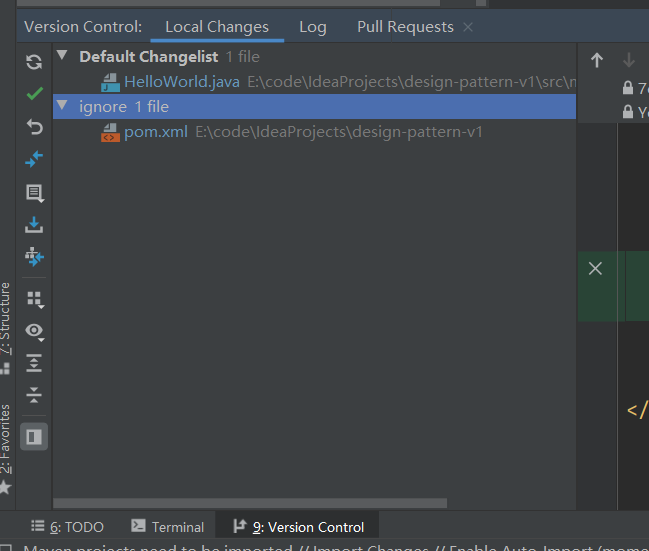Open the Group By dropdown icon
Screen dimensions: 649x551
pos(35,300)
